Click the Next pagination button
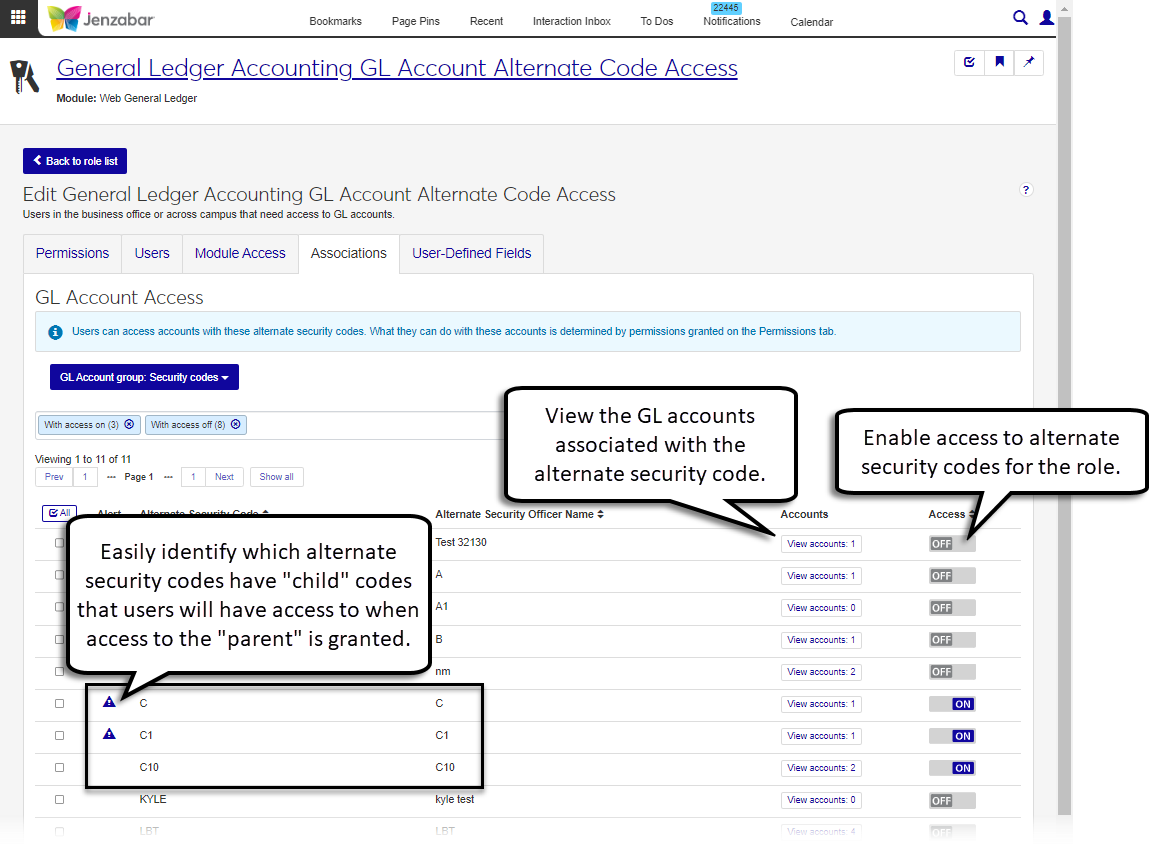Viewport: 1151px width, 845px height. (224, 476)
